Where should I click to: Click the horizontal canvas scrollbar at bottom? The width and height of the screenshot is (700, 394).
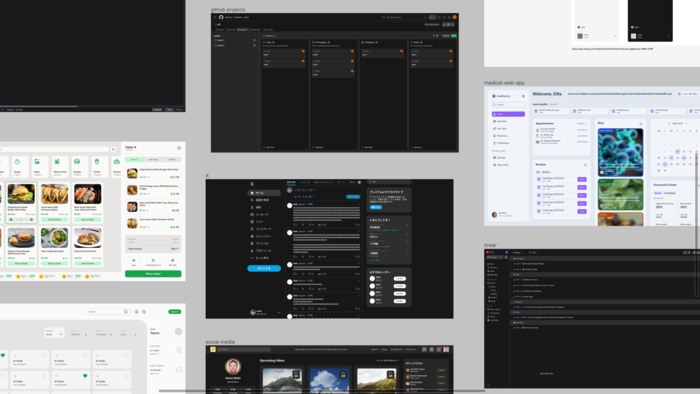321,391
